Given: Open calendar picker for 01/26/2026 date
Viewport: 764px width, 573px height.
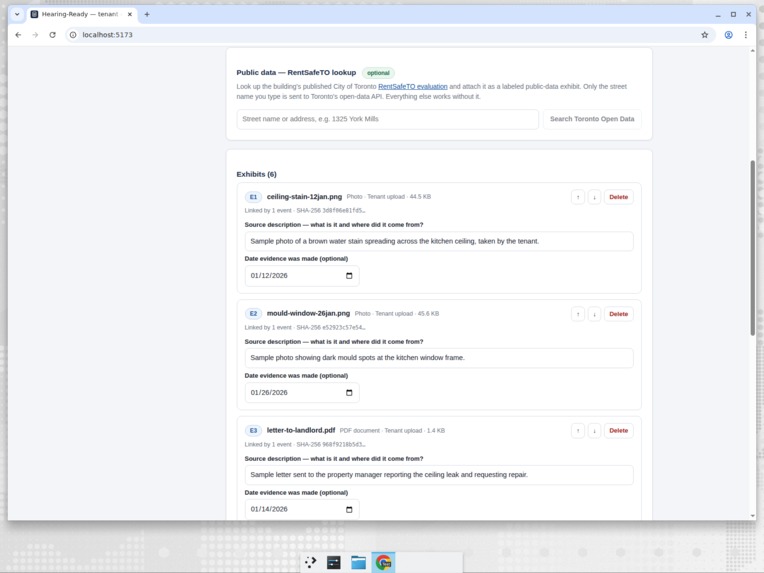Looking at the screenshot, I should pos(349,393).
